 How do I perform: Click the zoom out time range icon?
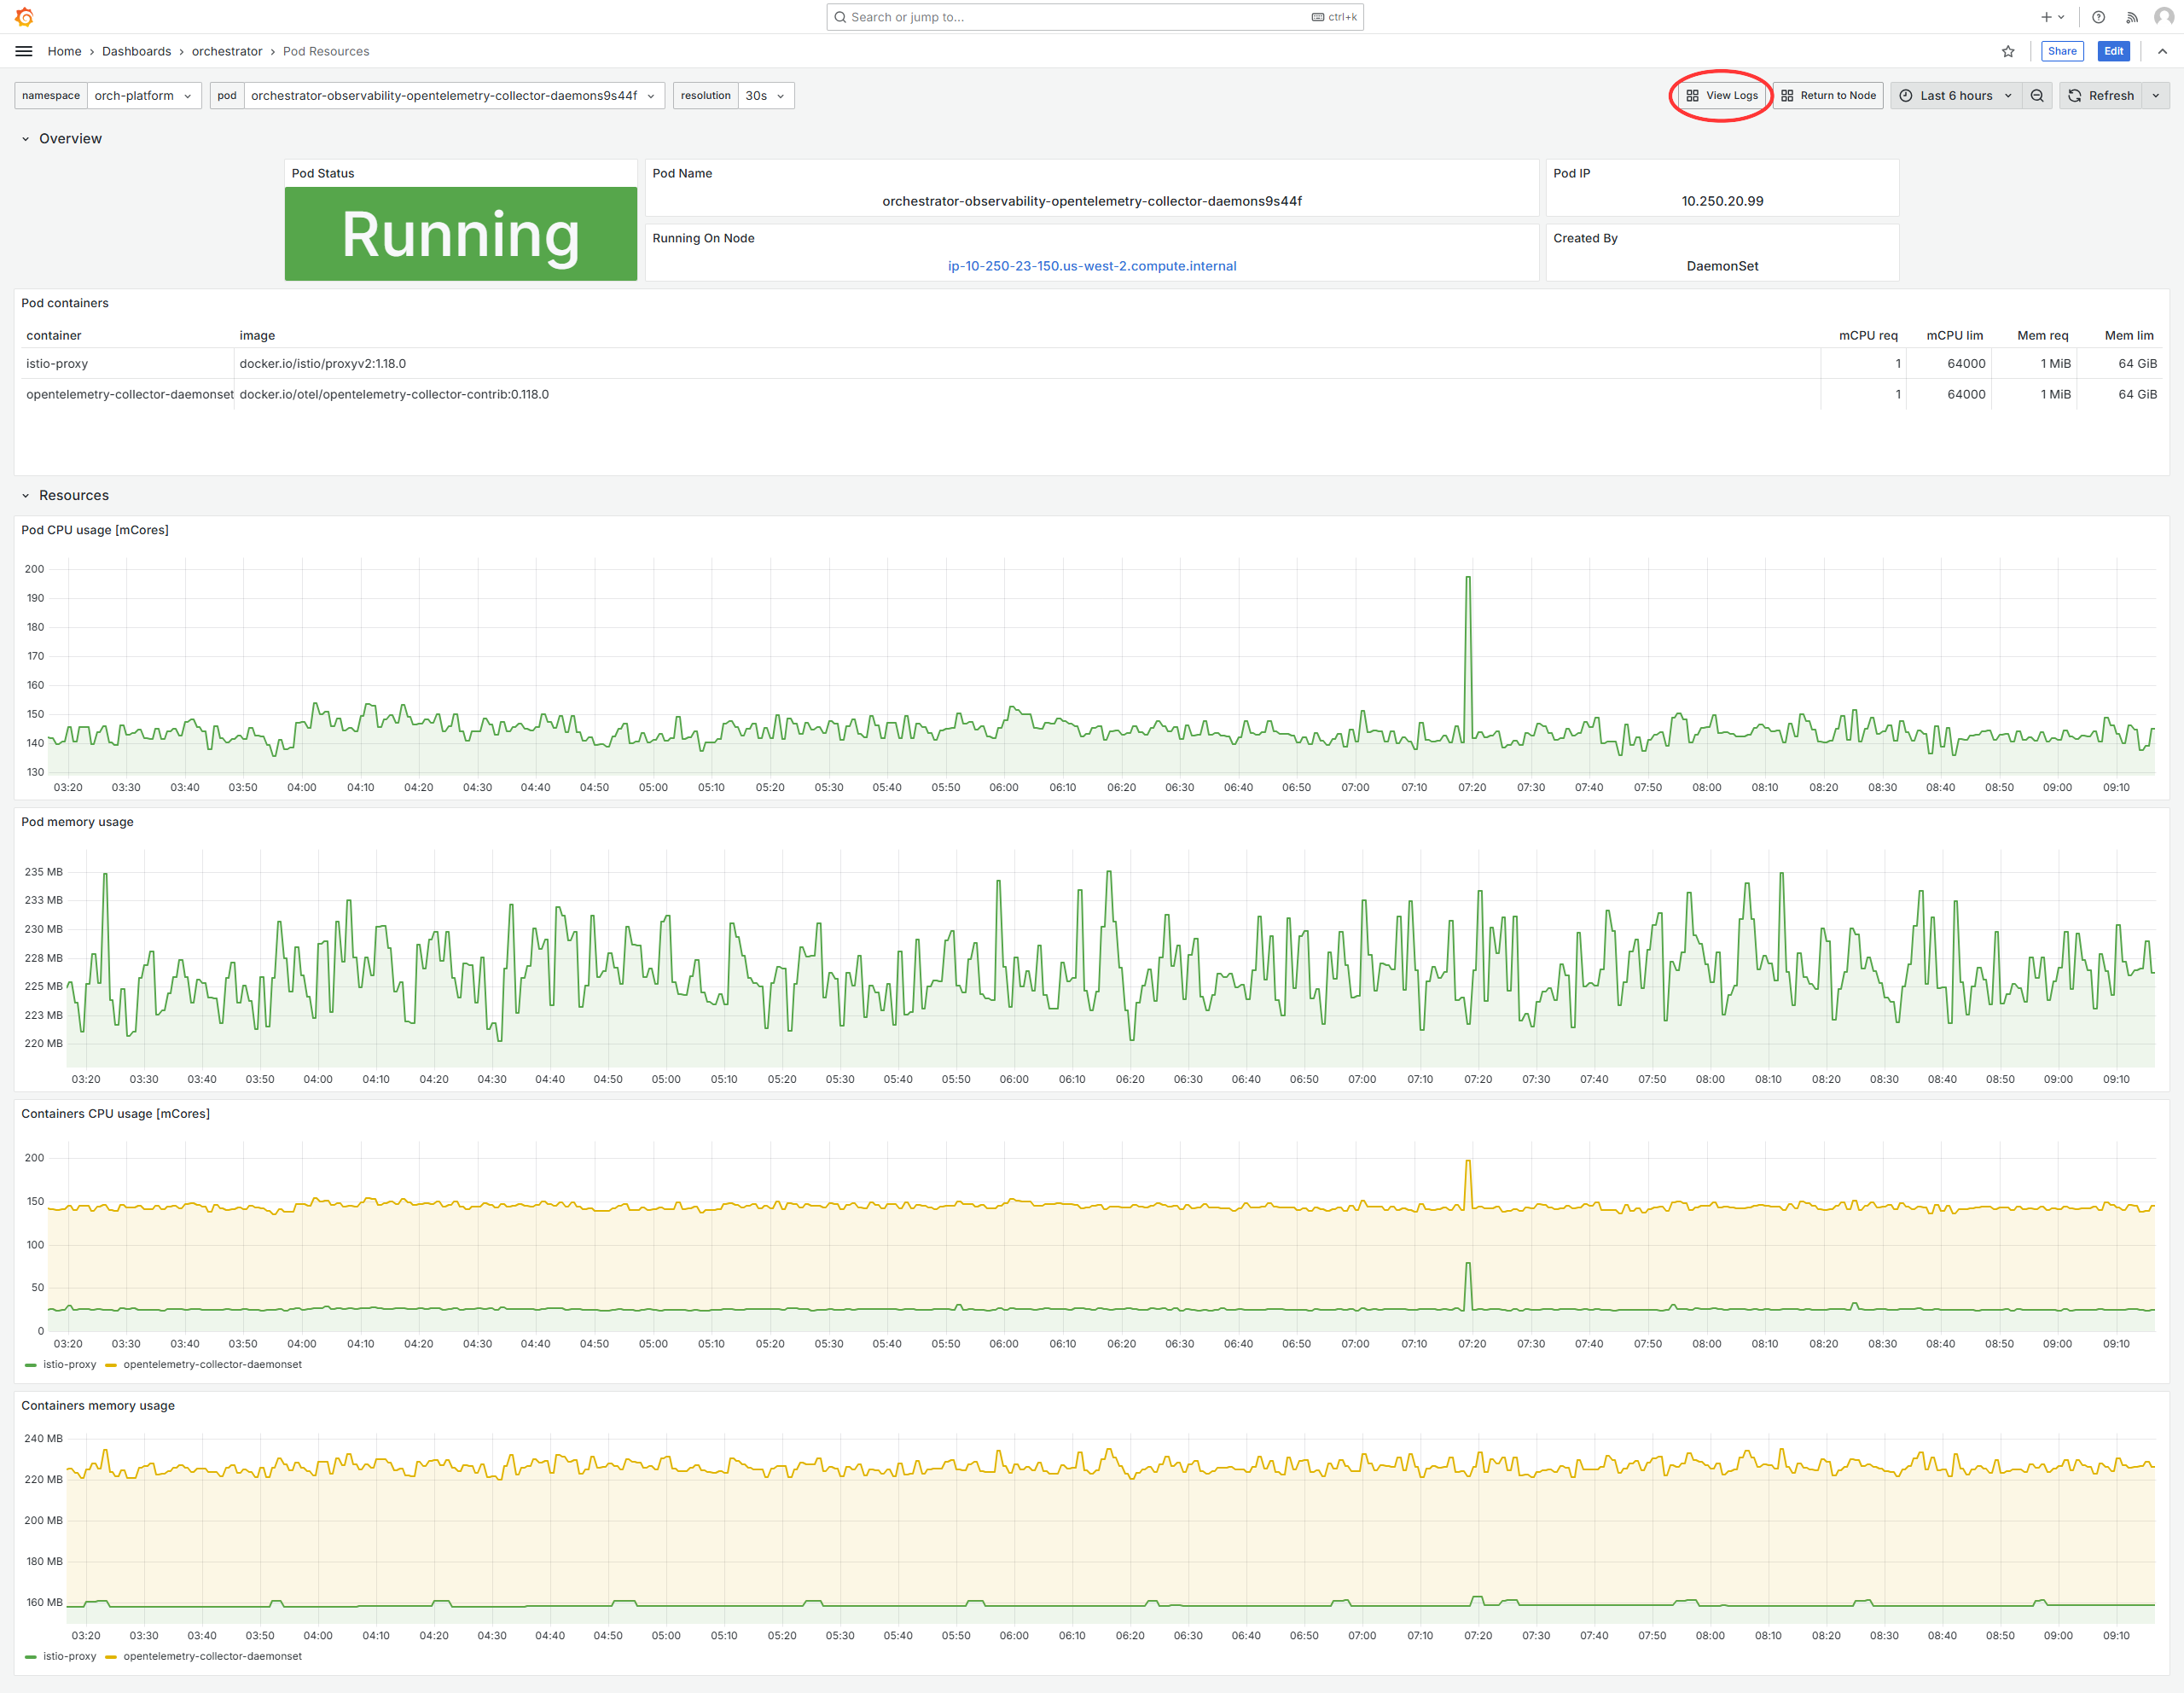(2037, 96)
